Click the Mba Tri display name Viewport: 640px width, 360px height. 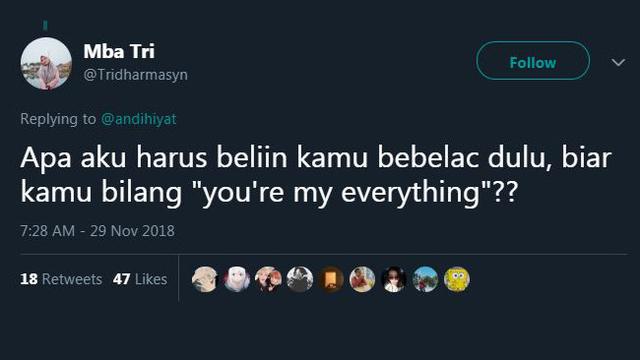click(x=119, y=51)
